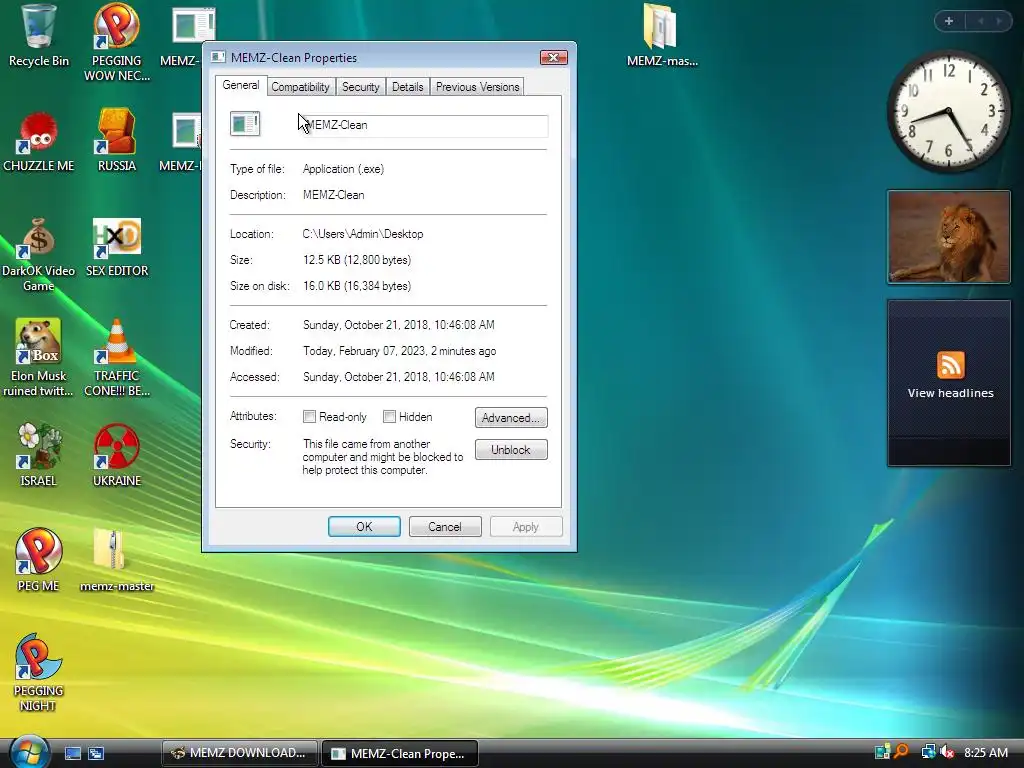Viewport: 1024px width, 768px height.
Task: Click the 8:25 AM taskbar clock
Action: pyautogui.click(x=985, y=752)
